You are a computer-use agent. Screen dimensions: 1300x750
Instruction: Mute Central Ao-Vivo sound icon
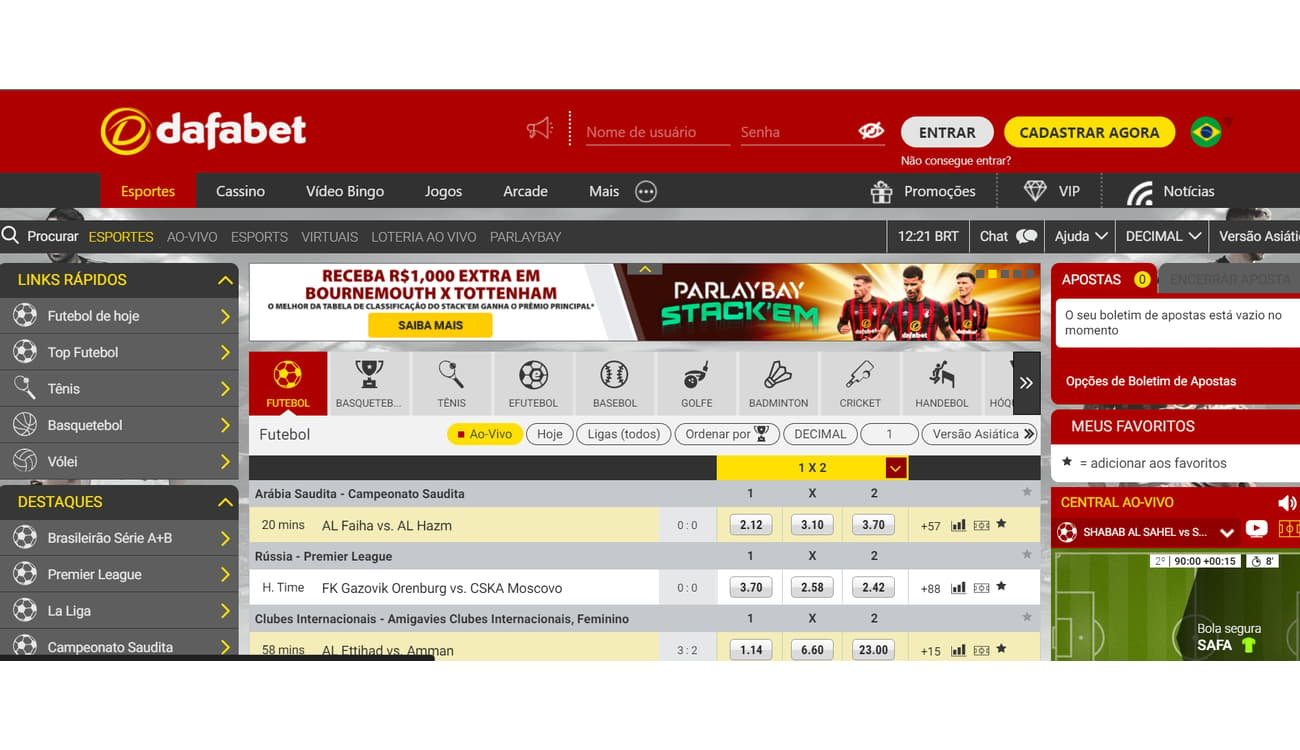tap(1287, 503)
